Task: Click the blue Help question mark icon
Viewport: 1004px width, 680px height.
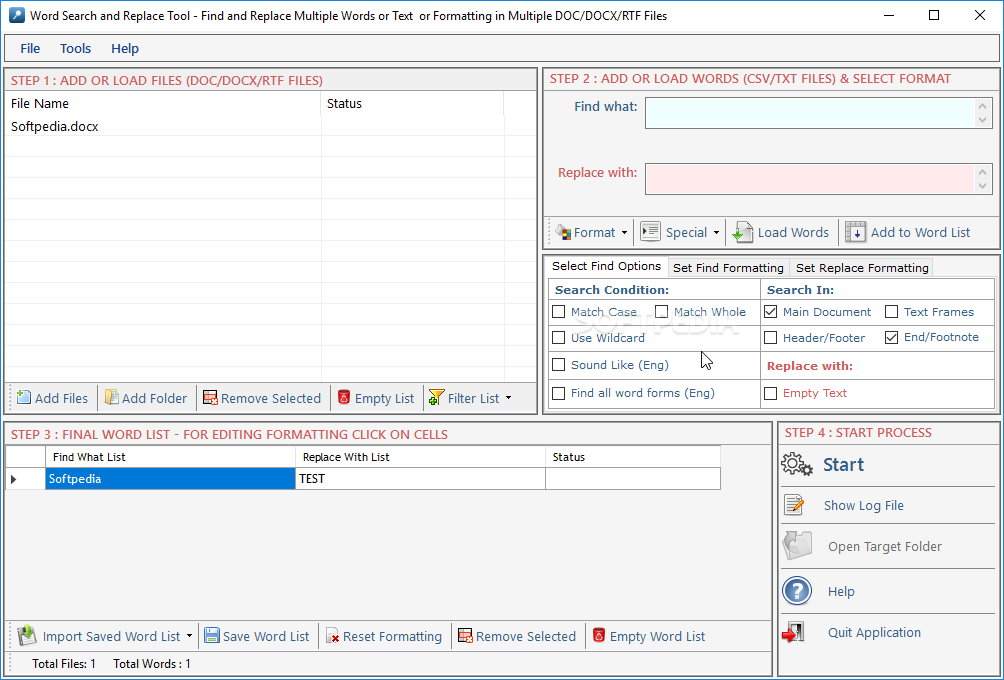Action: click(797, 591)
